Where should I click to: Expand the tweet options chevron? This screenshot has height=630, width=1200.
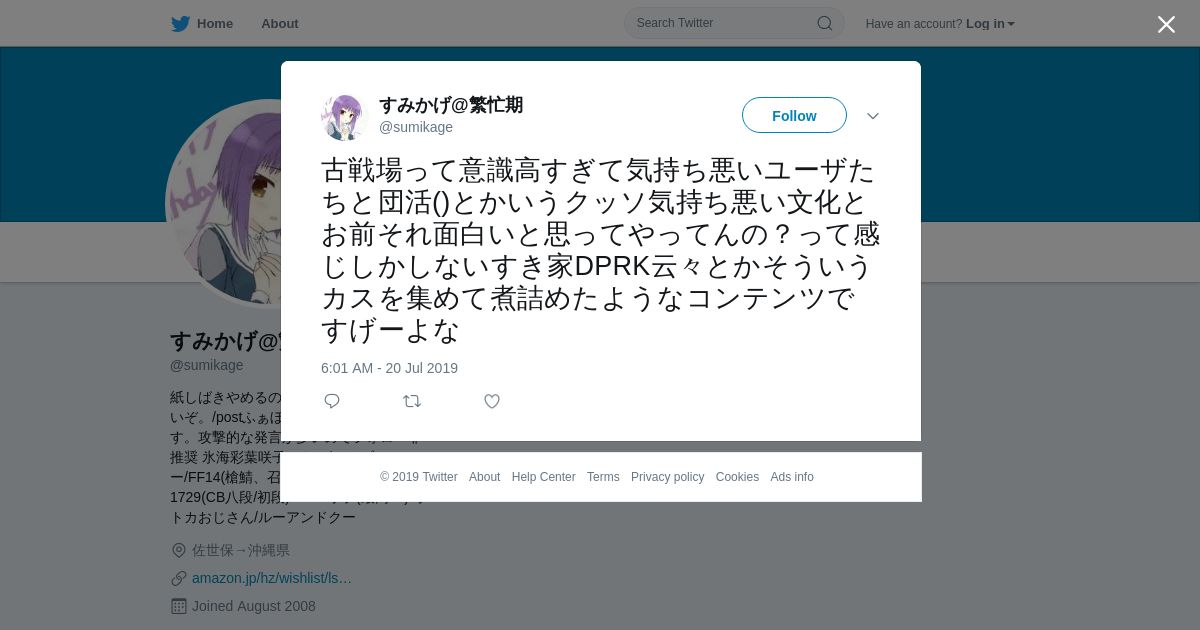pos(873,116)
